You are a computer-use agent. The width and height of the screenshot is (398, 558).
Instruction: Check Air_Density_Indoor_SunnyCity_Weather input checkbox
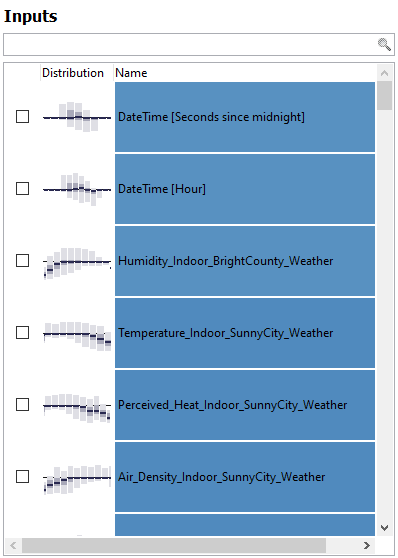point(22,476)
